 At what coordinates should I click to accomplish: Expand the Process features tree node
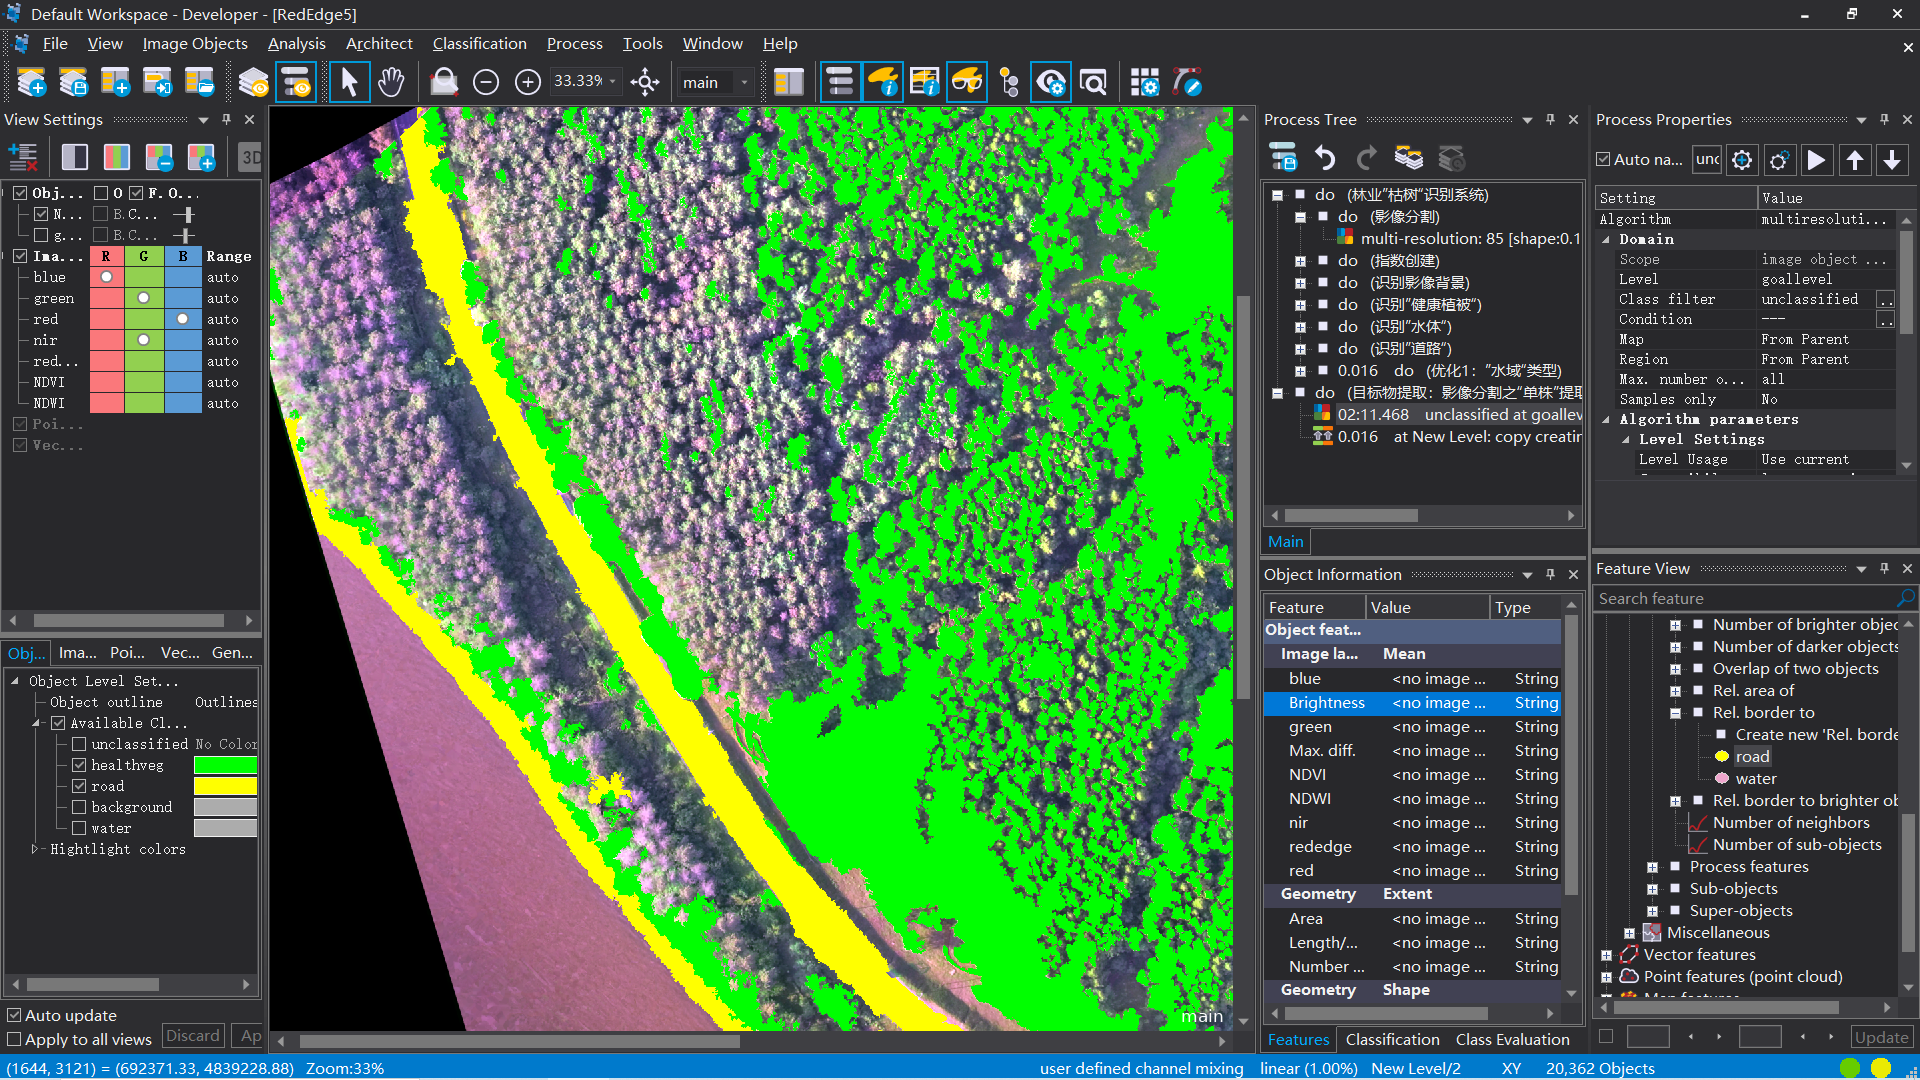point(1652,867)
